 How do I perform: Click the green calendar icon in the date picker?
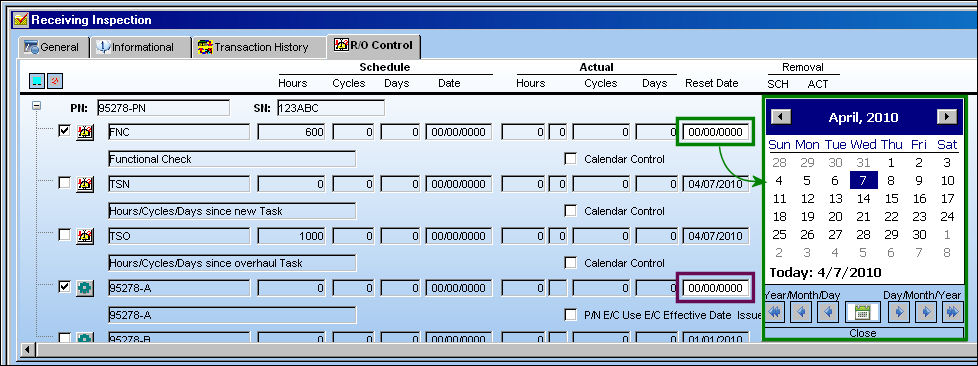tap(863, 312)
